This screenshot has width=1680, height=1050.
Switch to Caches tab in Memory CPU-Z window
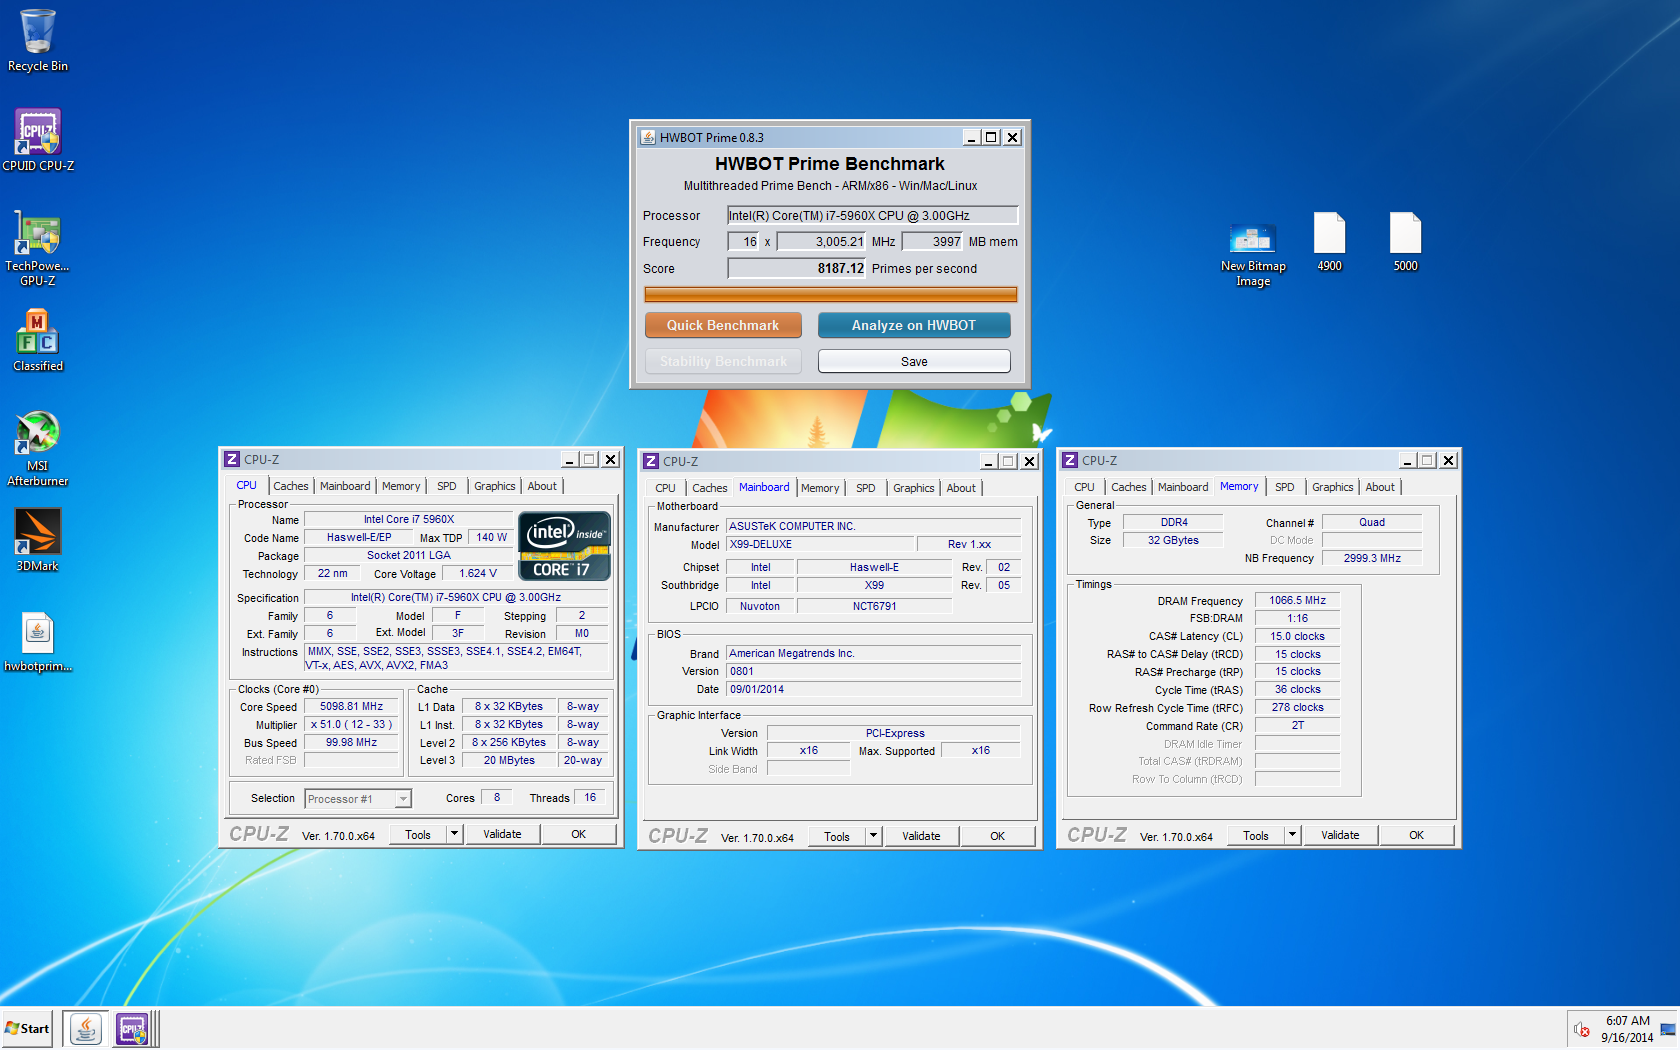(1129, 487)
